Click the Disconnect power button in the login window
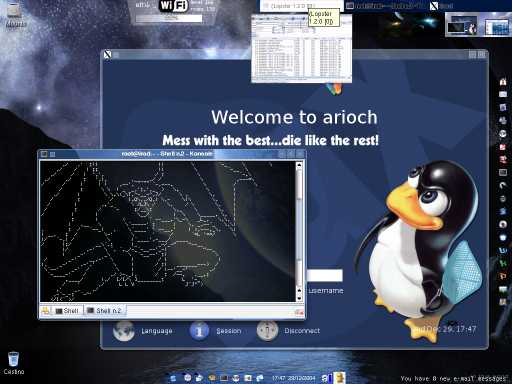This screenshot has height=384, width=512. coord(267,331)
